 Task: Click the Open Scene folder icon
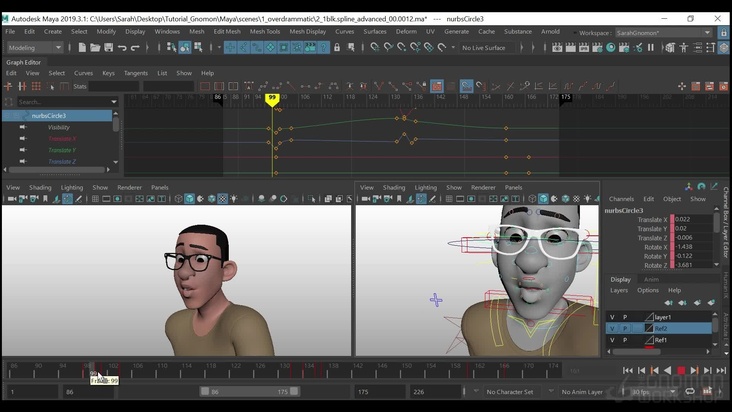tap(95, 48)
